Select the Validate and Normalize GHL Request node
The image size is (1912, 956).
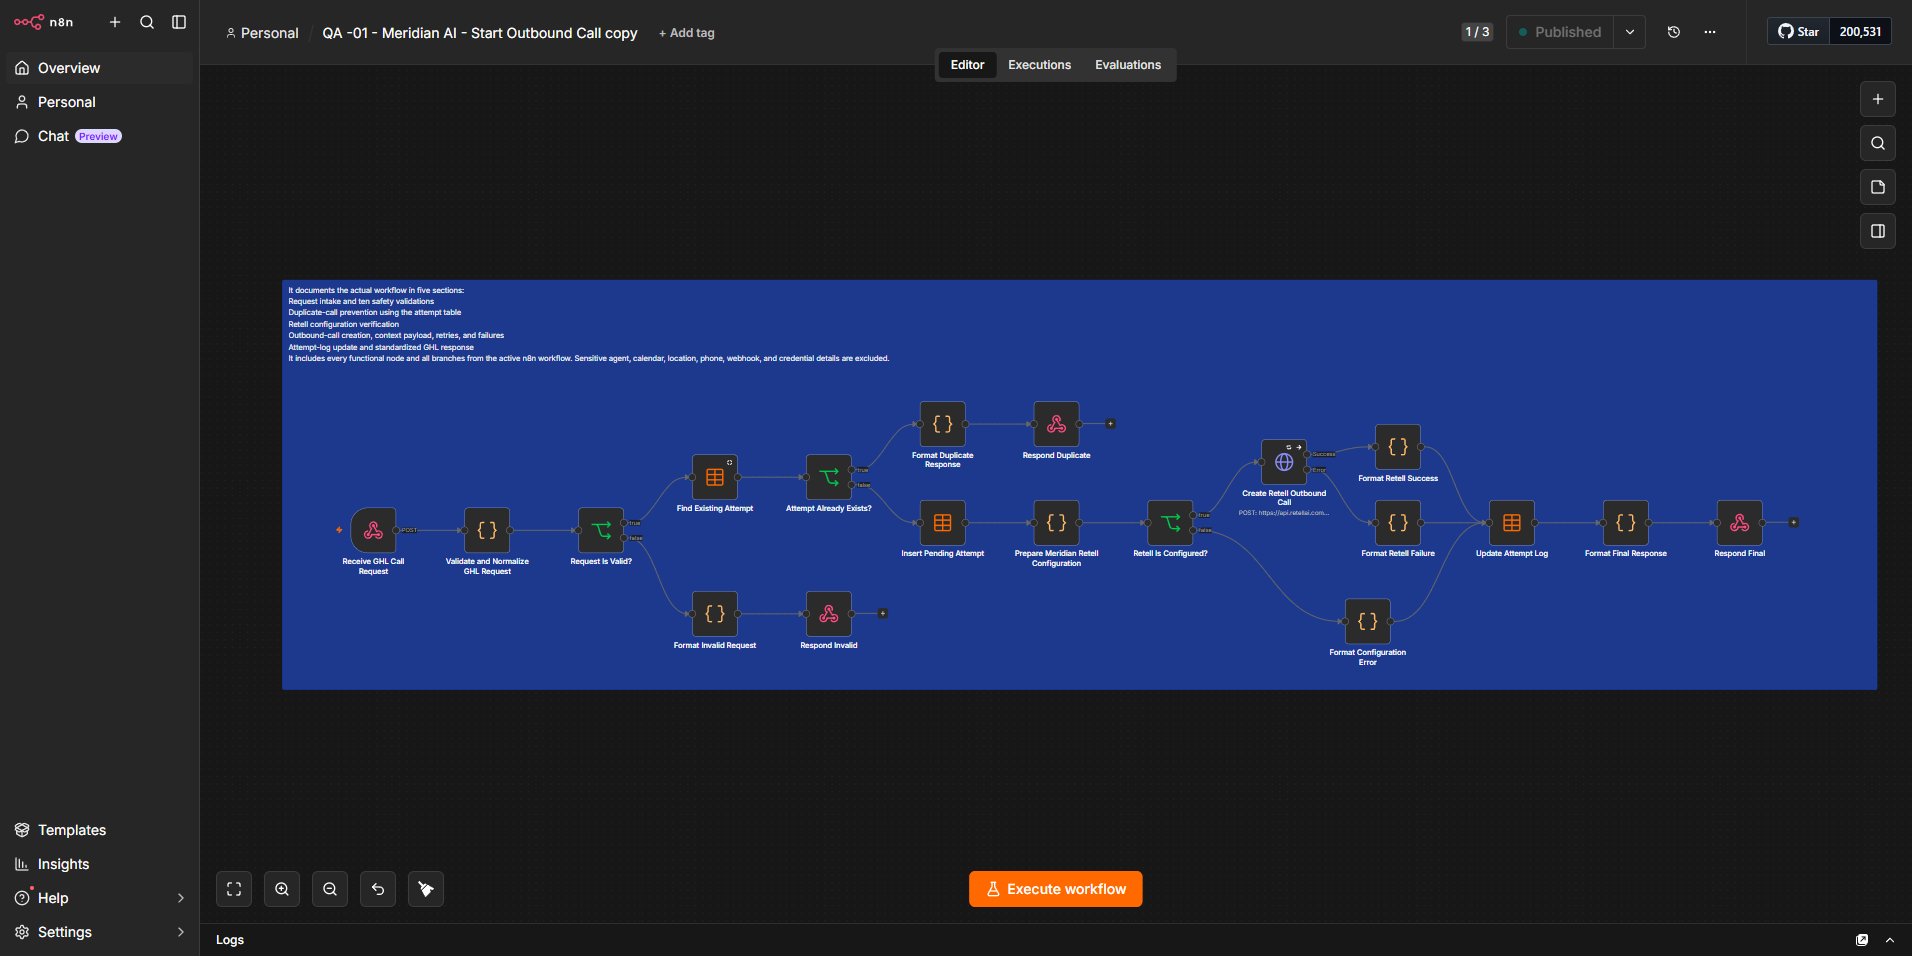487,530
